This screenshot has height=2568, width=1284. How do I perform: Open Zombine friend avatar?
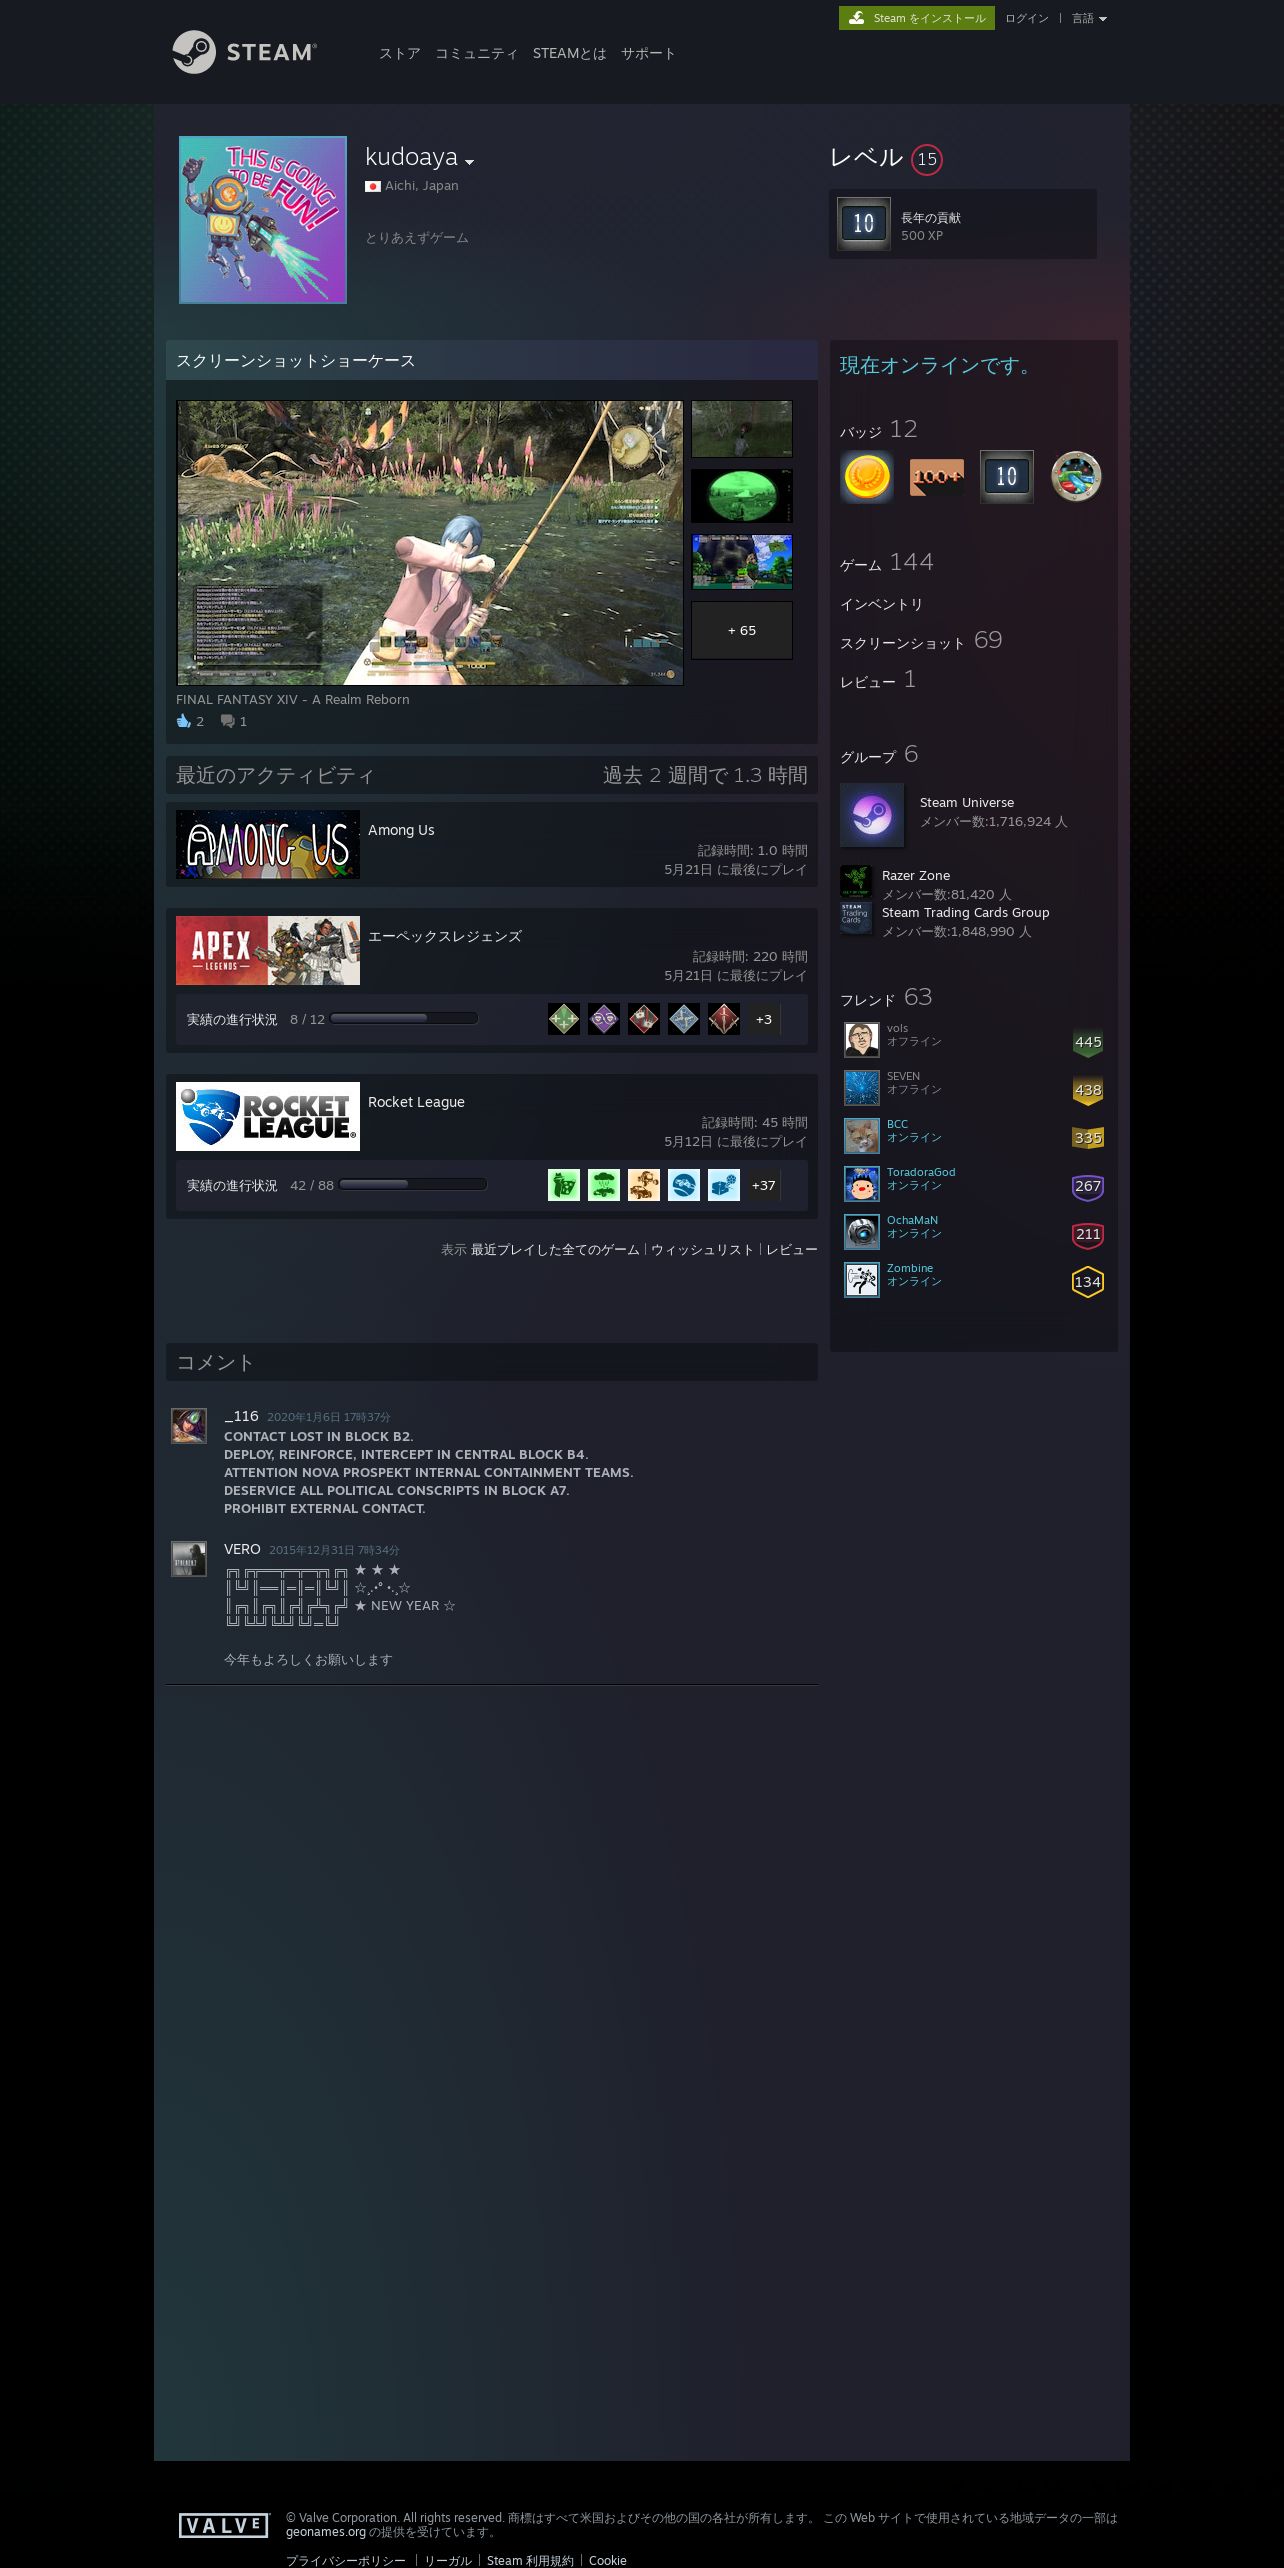[x=861, y=1279]
